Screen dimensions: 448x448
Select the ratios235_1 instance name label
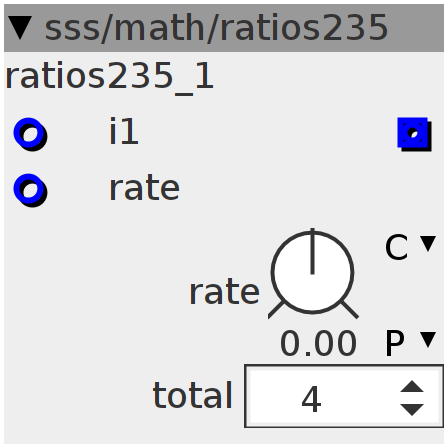(109, 77)
